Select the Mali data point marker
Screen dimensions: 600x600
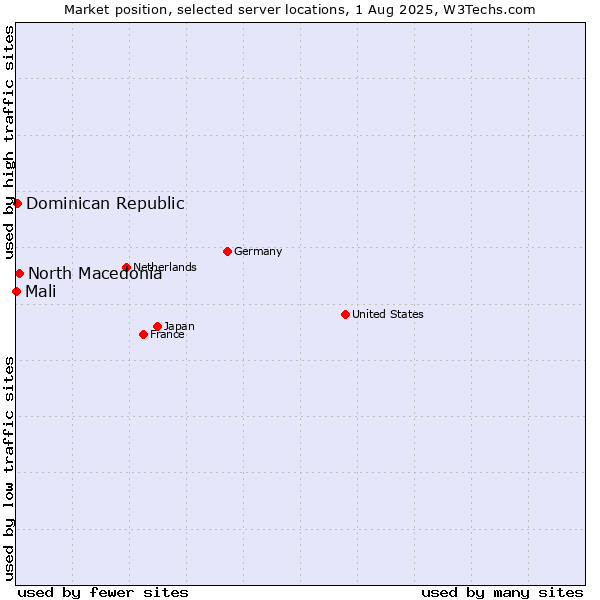[x=16, y=292]
